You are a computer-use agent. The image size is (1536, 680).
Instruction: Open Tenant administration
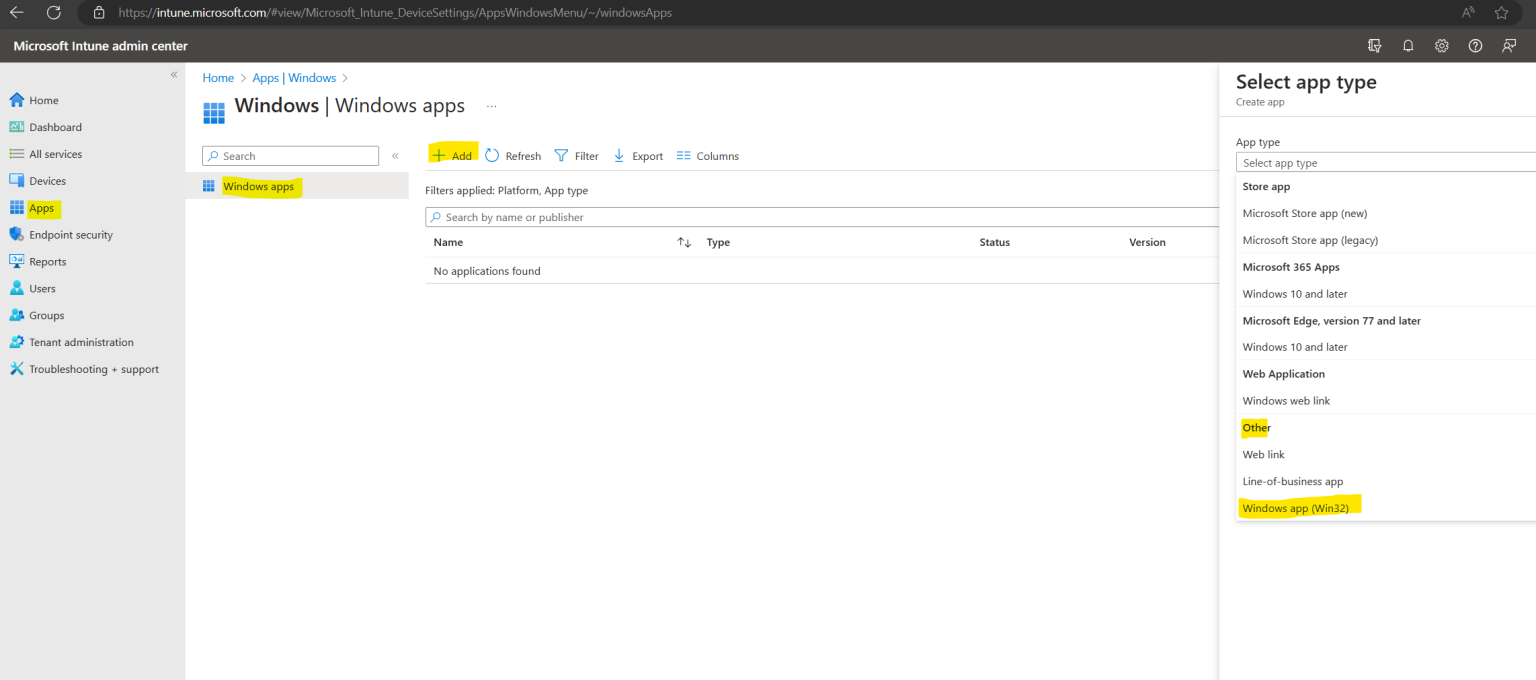tap(80, 341)
